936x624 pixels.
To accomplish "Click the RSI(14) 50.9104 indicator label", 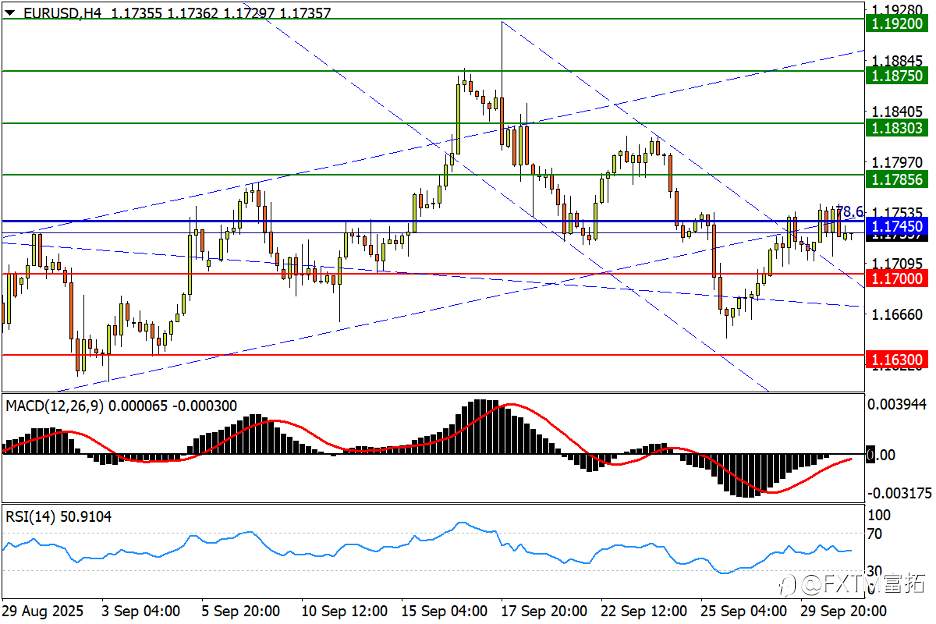I will pos(58,517).
